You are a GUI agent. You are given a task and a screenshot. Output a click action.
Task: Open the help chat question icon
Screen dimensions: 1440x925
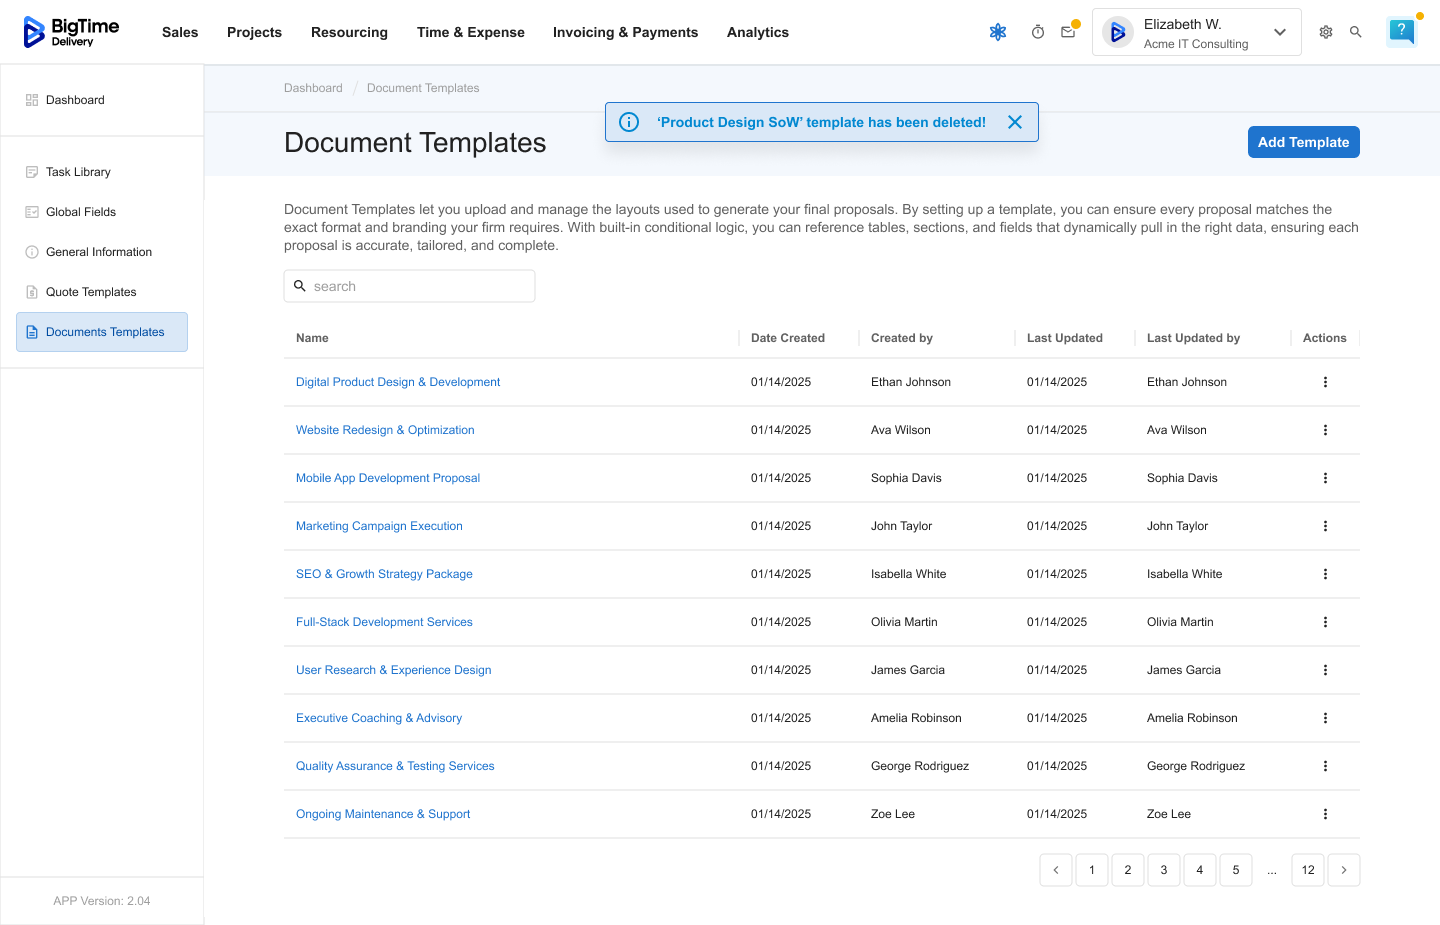(1402, 32)
